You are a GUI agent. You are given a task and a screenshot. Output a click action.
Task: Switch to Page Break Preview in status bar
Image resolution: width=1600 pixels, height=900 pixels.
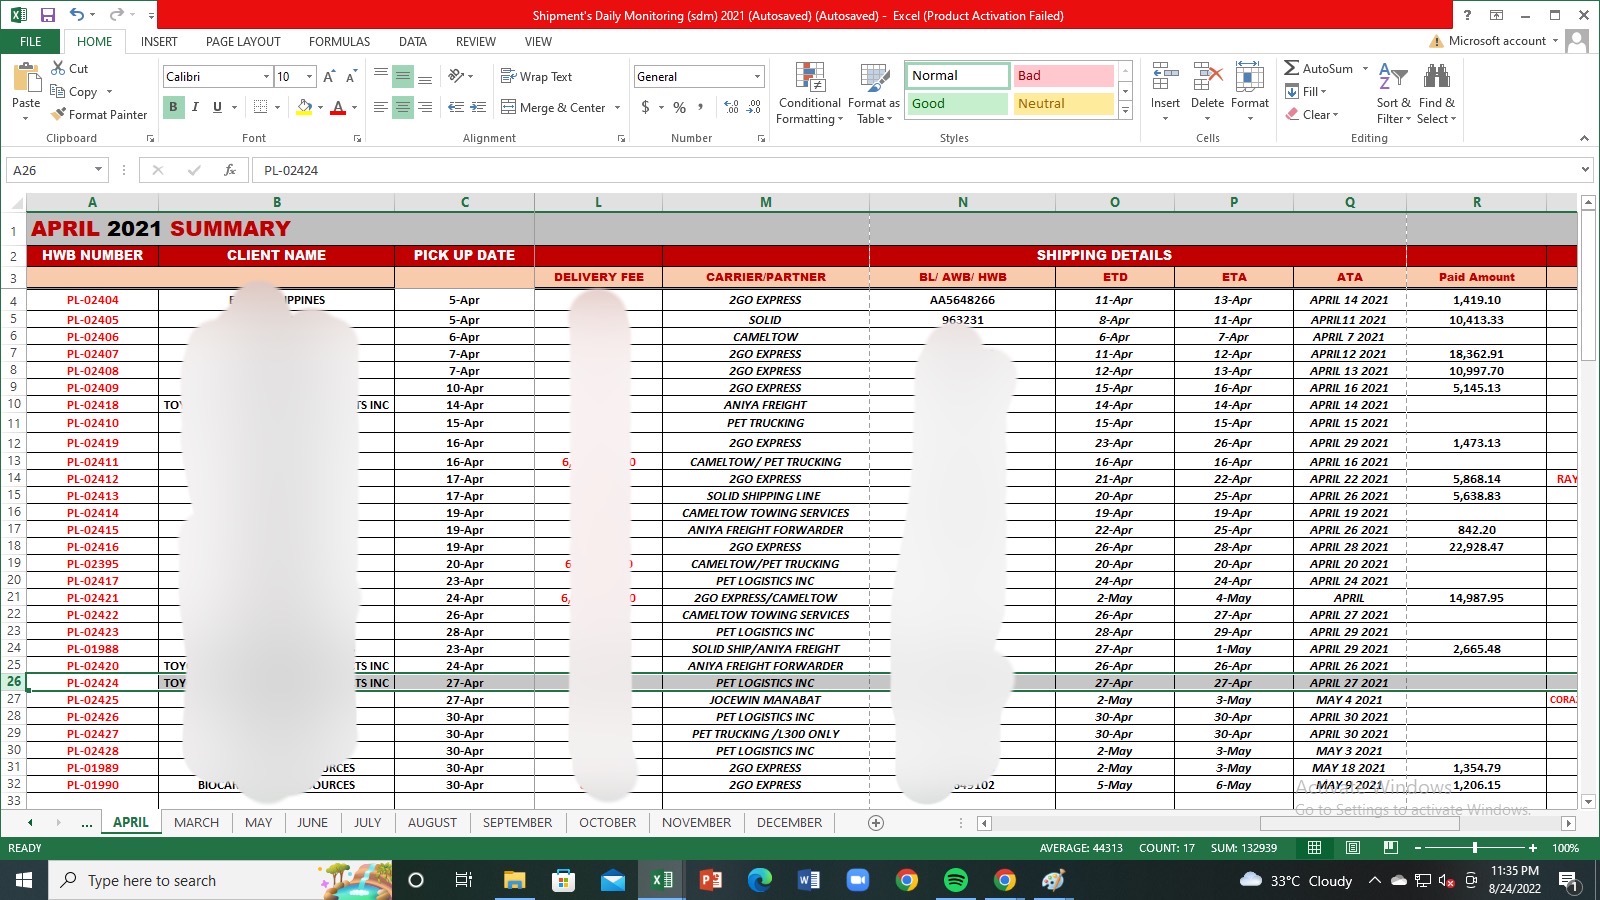1390,848
